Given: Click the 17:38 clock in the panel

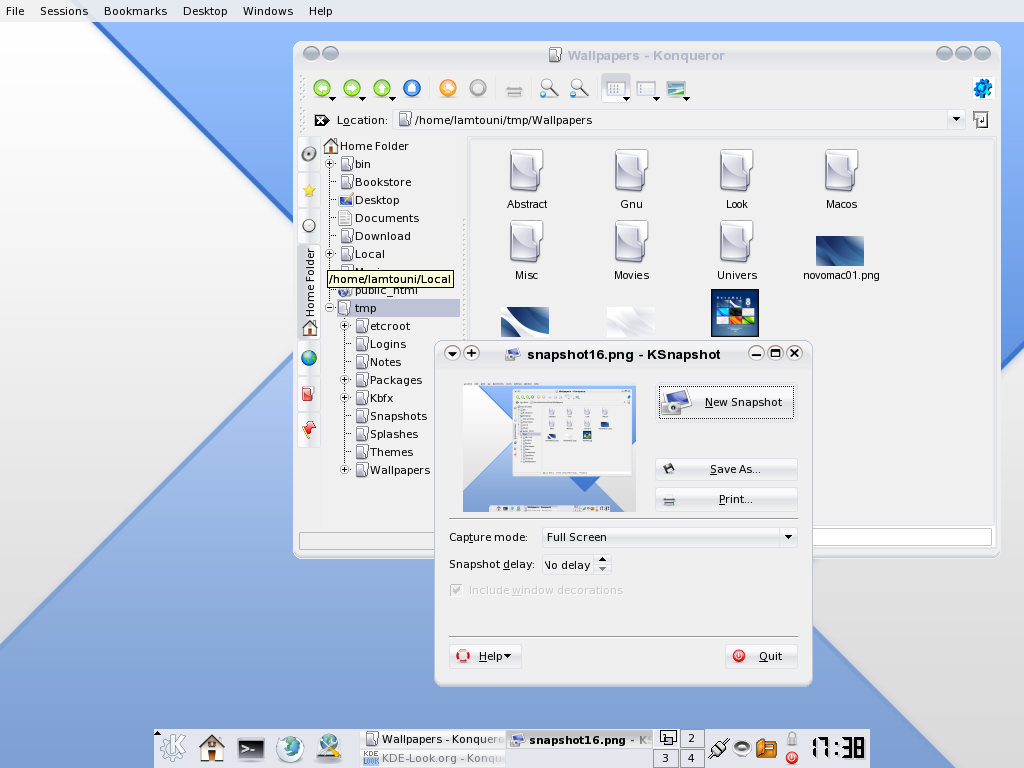Looking at the screenshot, I should click(x=838, y=748).
